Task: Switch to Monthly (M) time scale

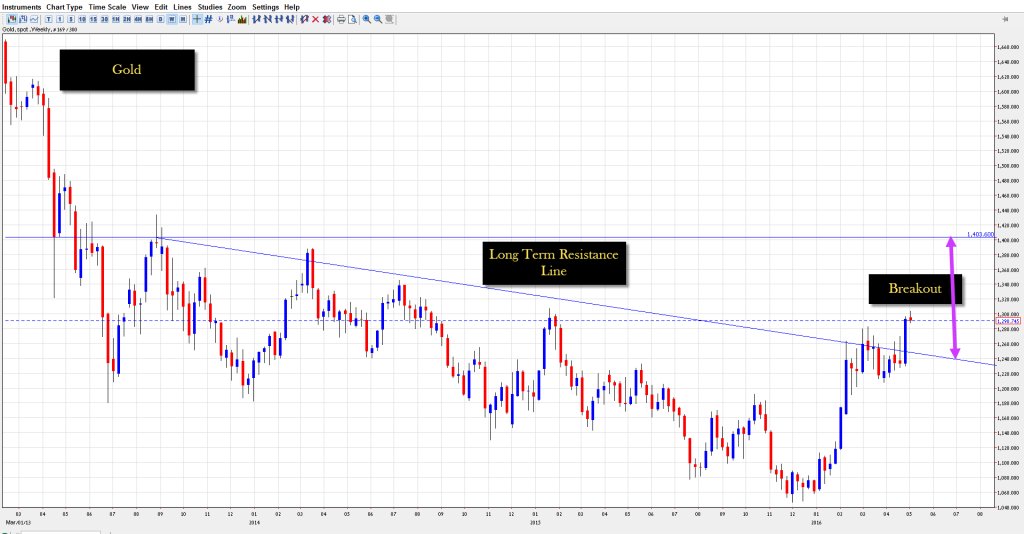Action: point(183,20)
